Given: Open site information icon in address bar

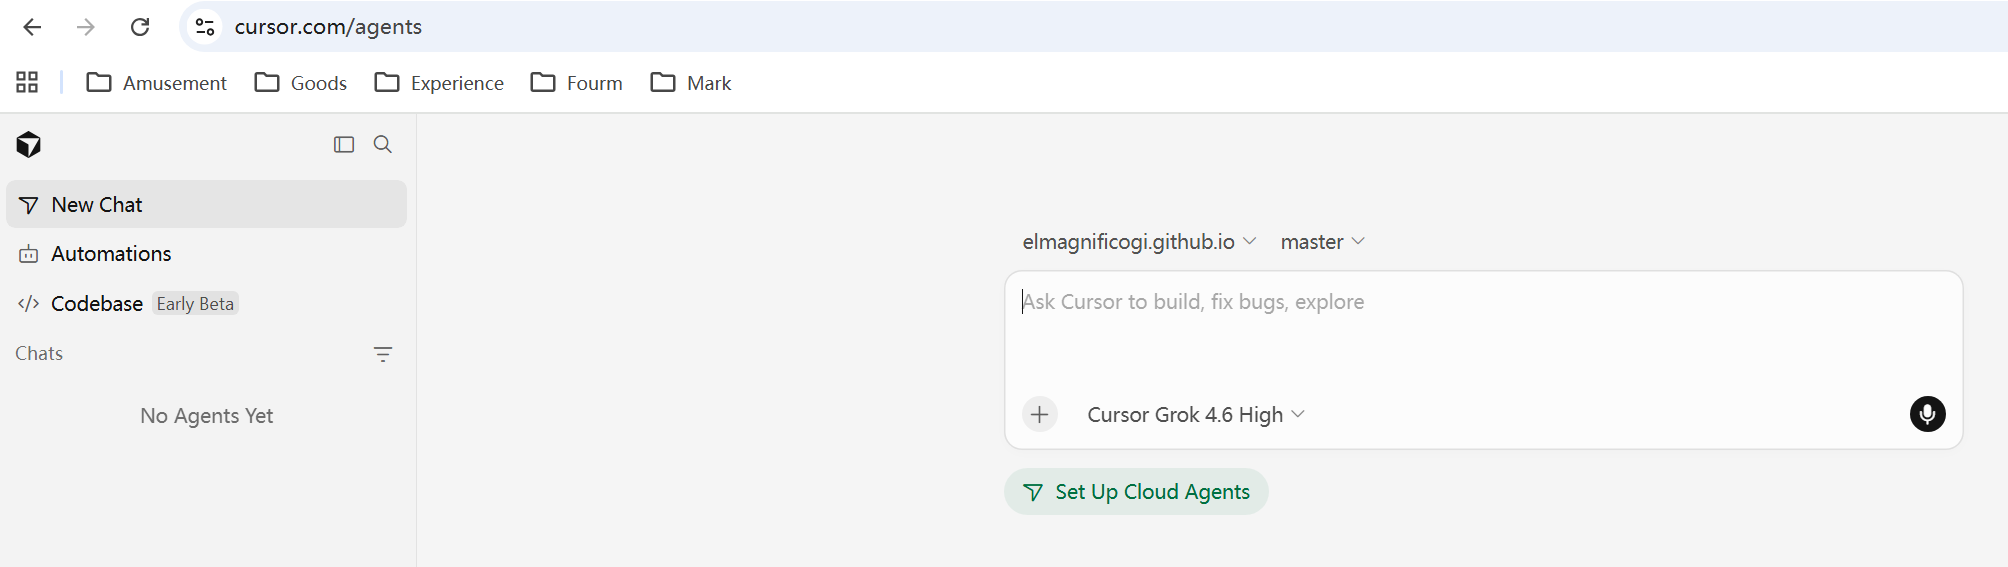Looking at the screenshot, I should 205,27.
